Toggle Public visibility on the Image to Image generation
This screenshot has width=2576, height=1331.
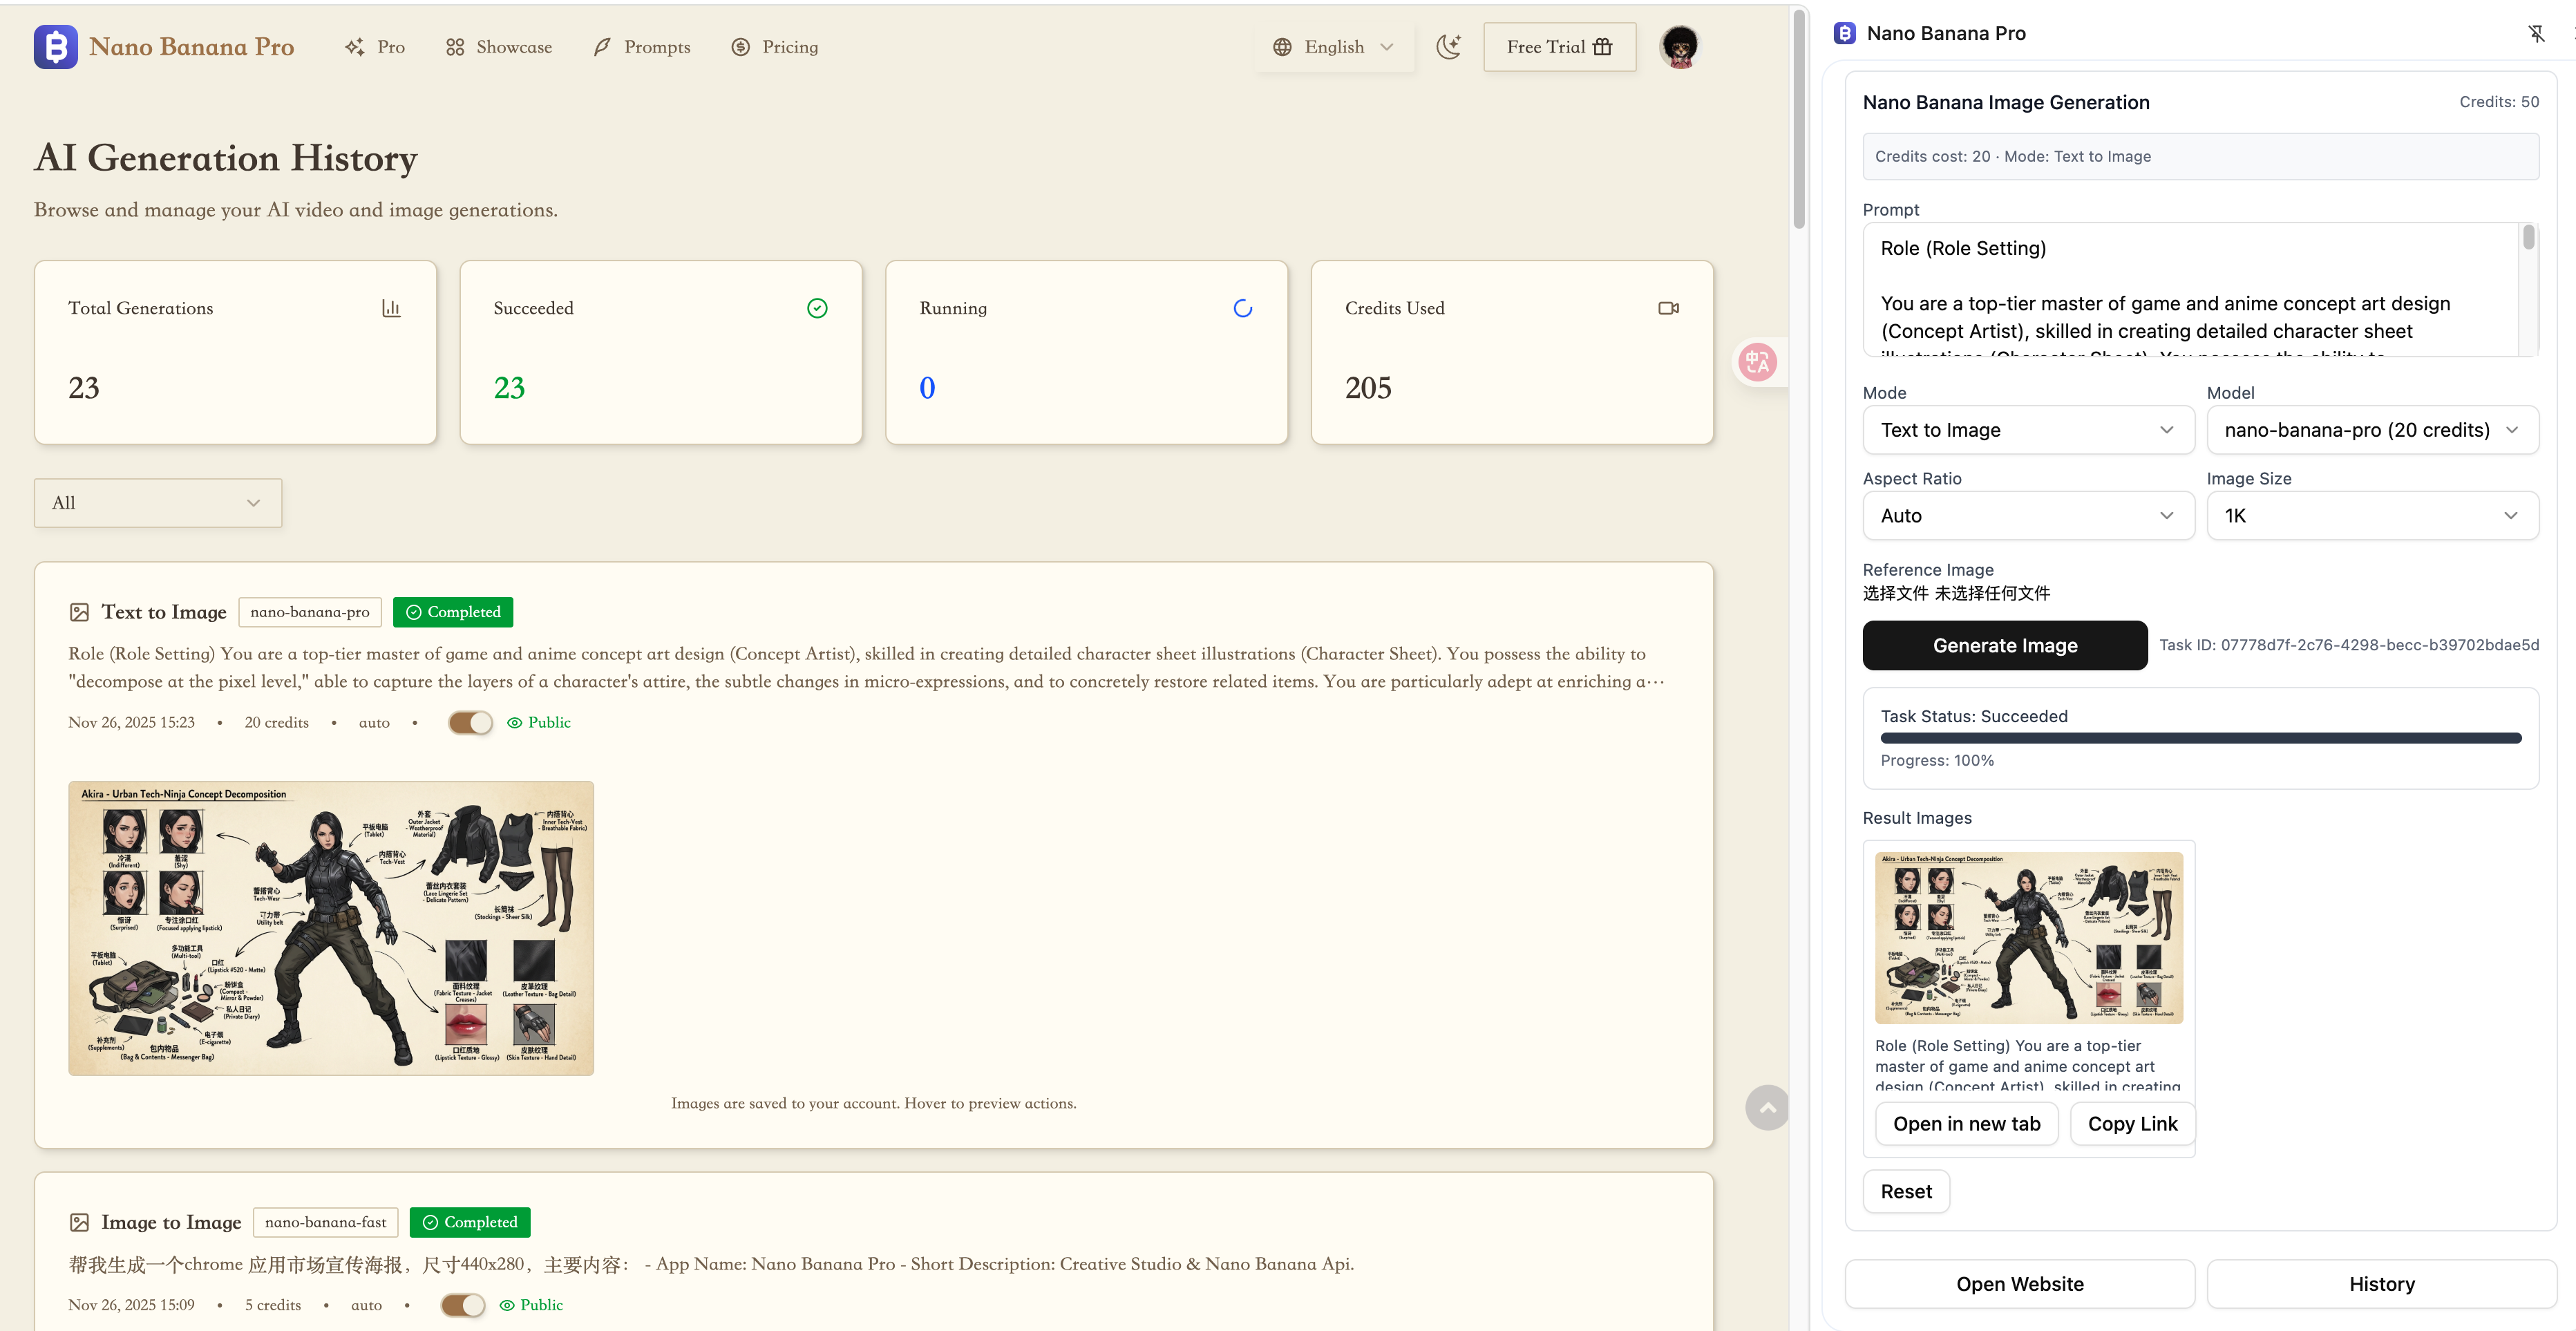click(462, 1305)
